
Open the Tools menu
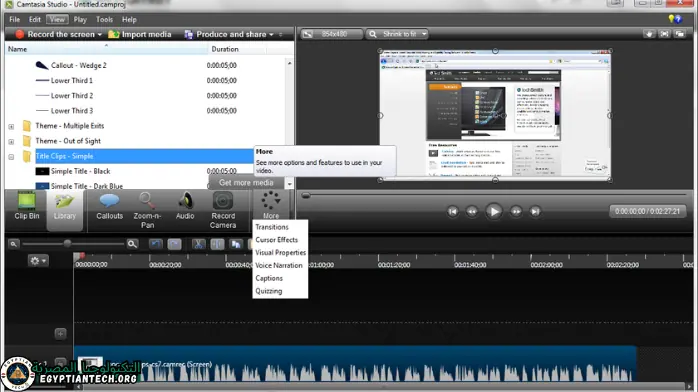(x=104, y=20)
